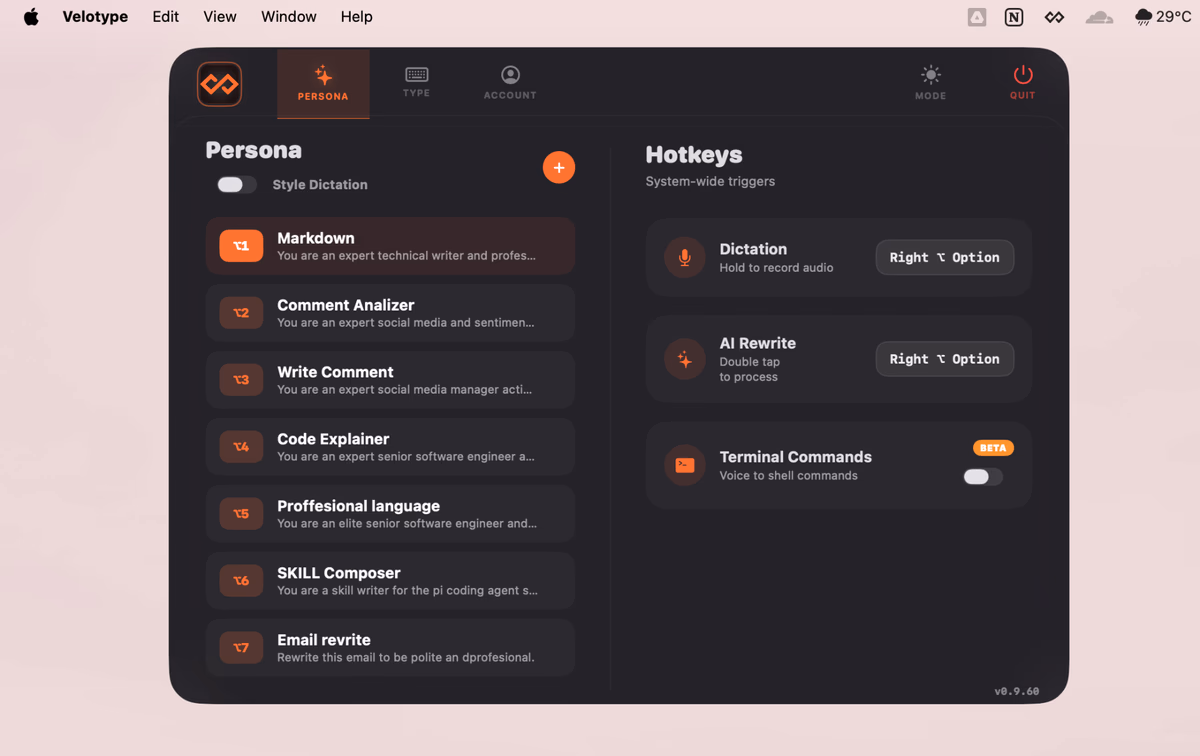Screen dimensions: 1200x756
Task: Switch to the Type tab
Action: (x=417, y=82)
